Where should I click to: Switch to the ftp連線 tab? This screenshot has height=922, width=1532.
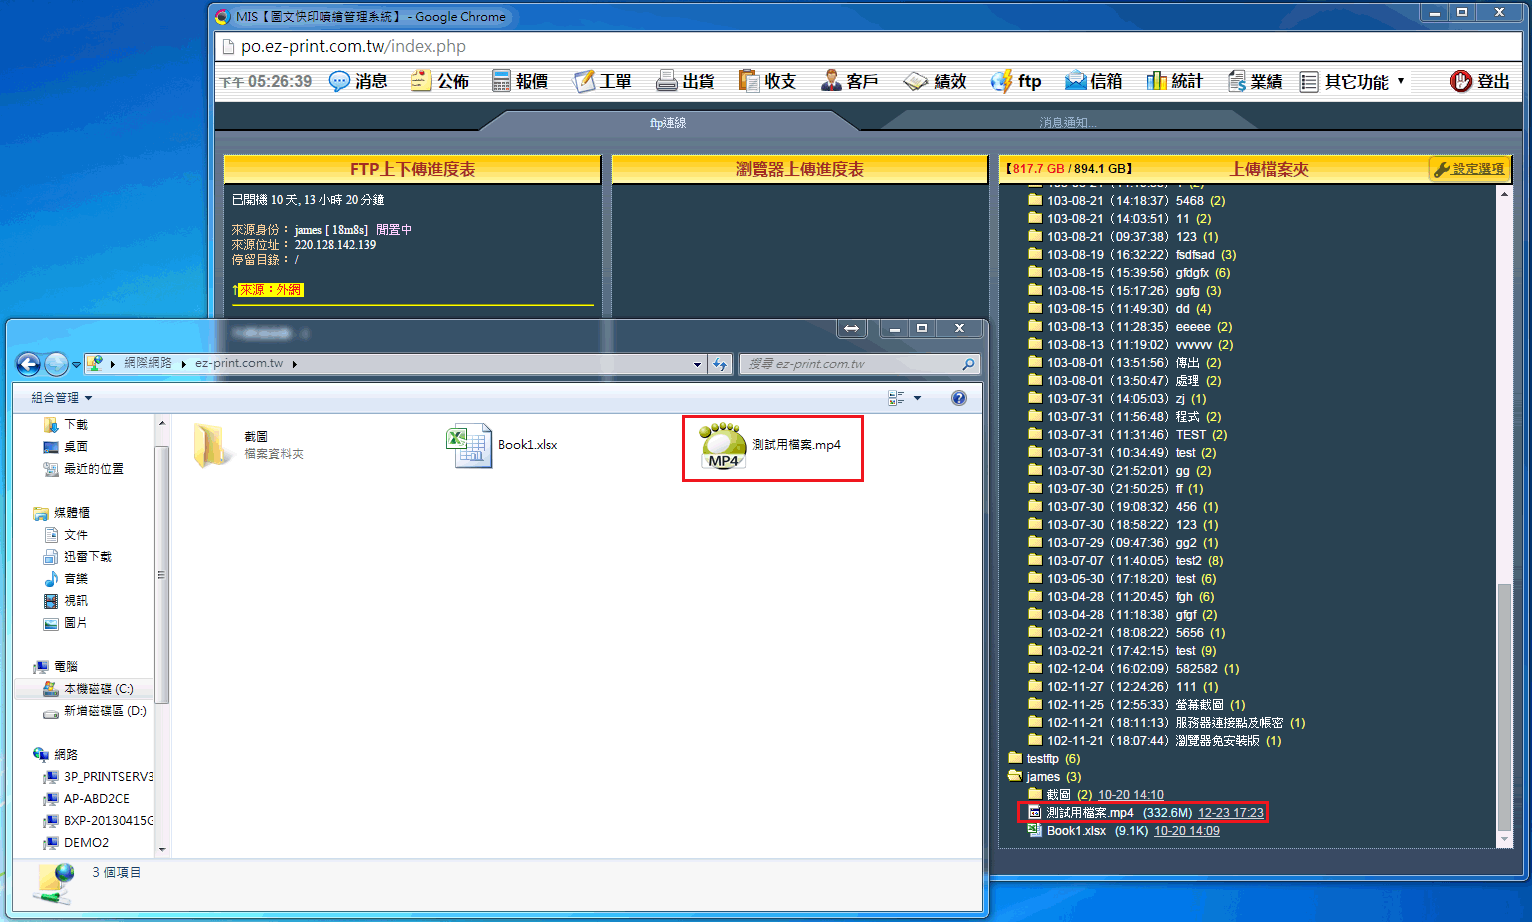click(x=668, y=122)
